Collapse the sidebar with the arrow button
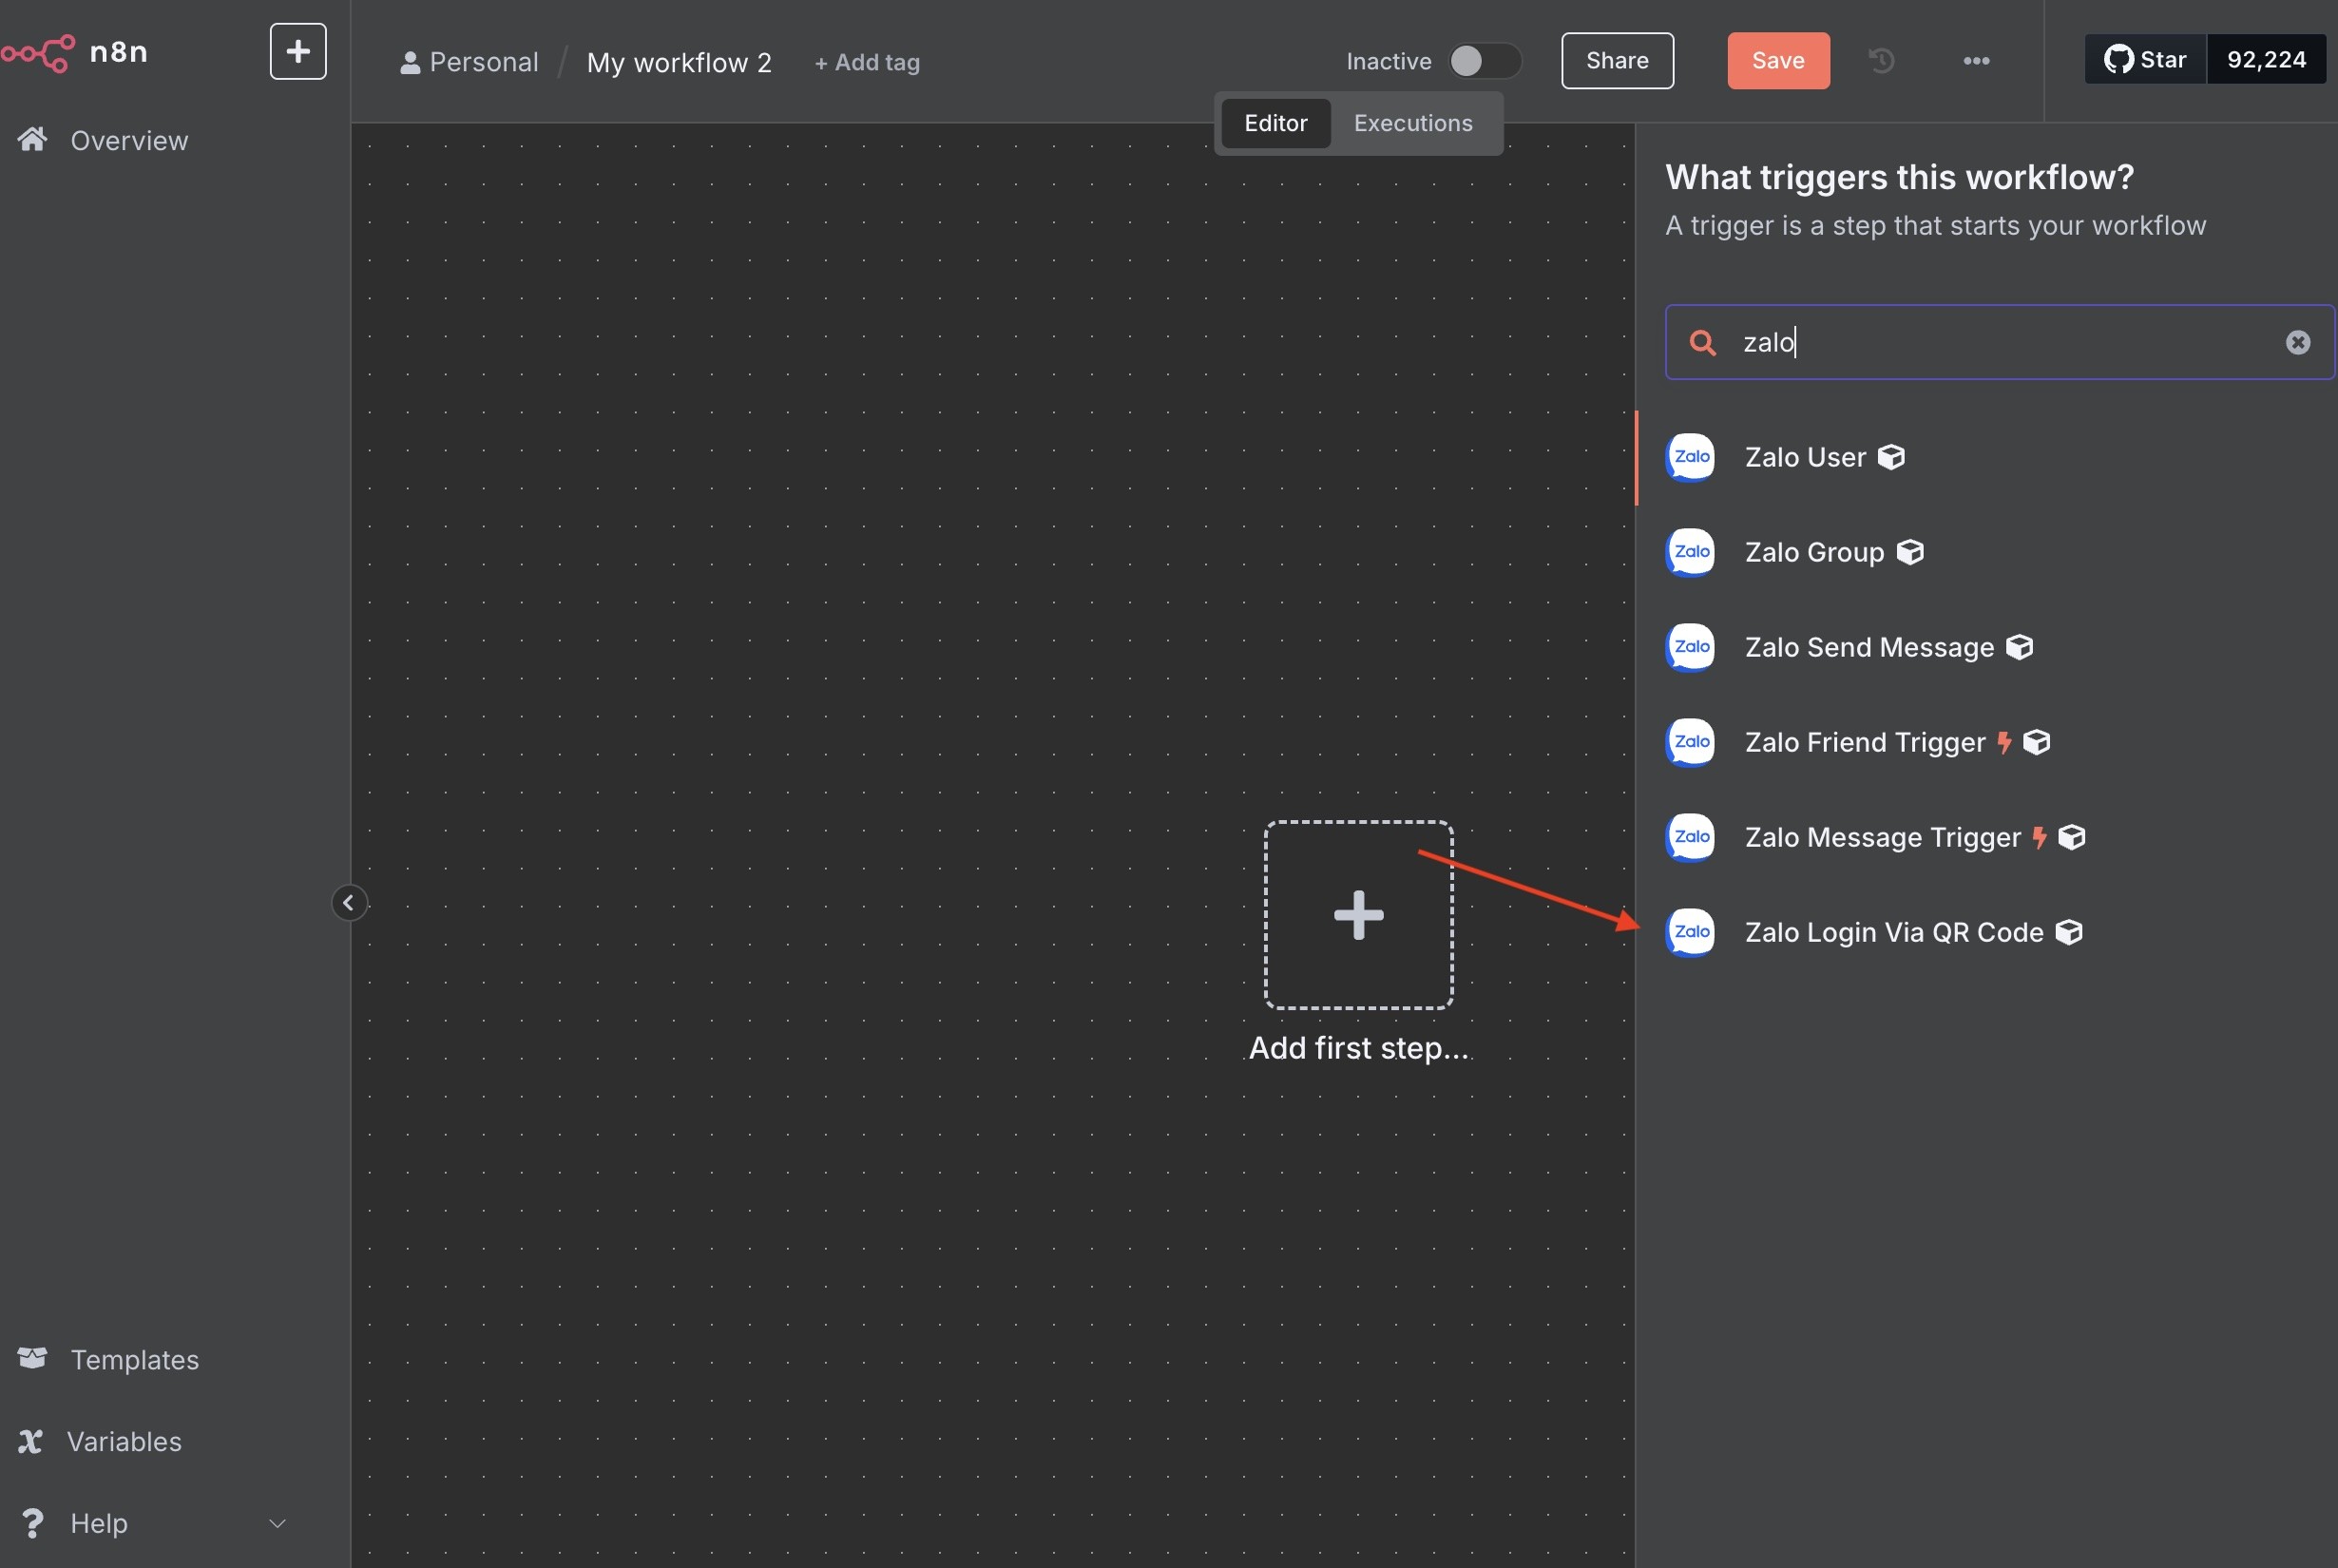This screenshot has width=2338, height=1568. tap(349, 903)
